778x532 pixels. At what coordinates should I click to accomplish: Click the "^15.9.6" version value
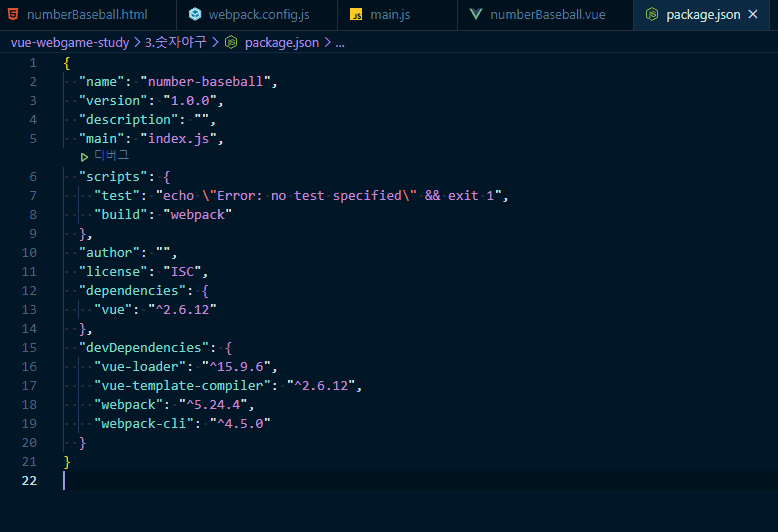pos(236,367)
